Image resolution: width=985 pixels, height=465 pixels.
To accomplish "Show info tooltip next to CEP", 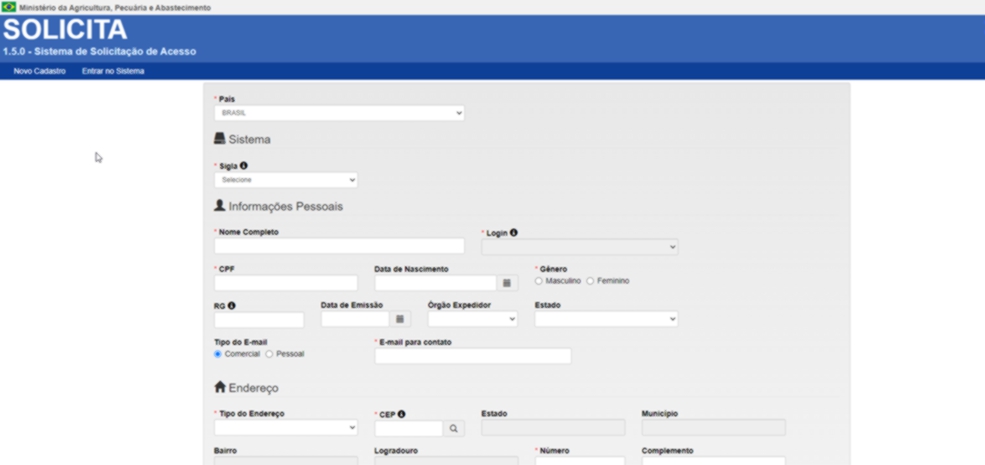I will click(401, 414).
